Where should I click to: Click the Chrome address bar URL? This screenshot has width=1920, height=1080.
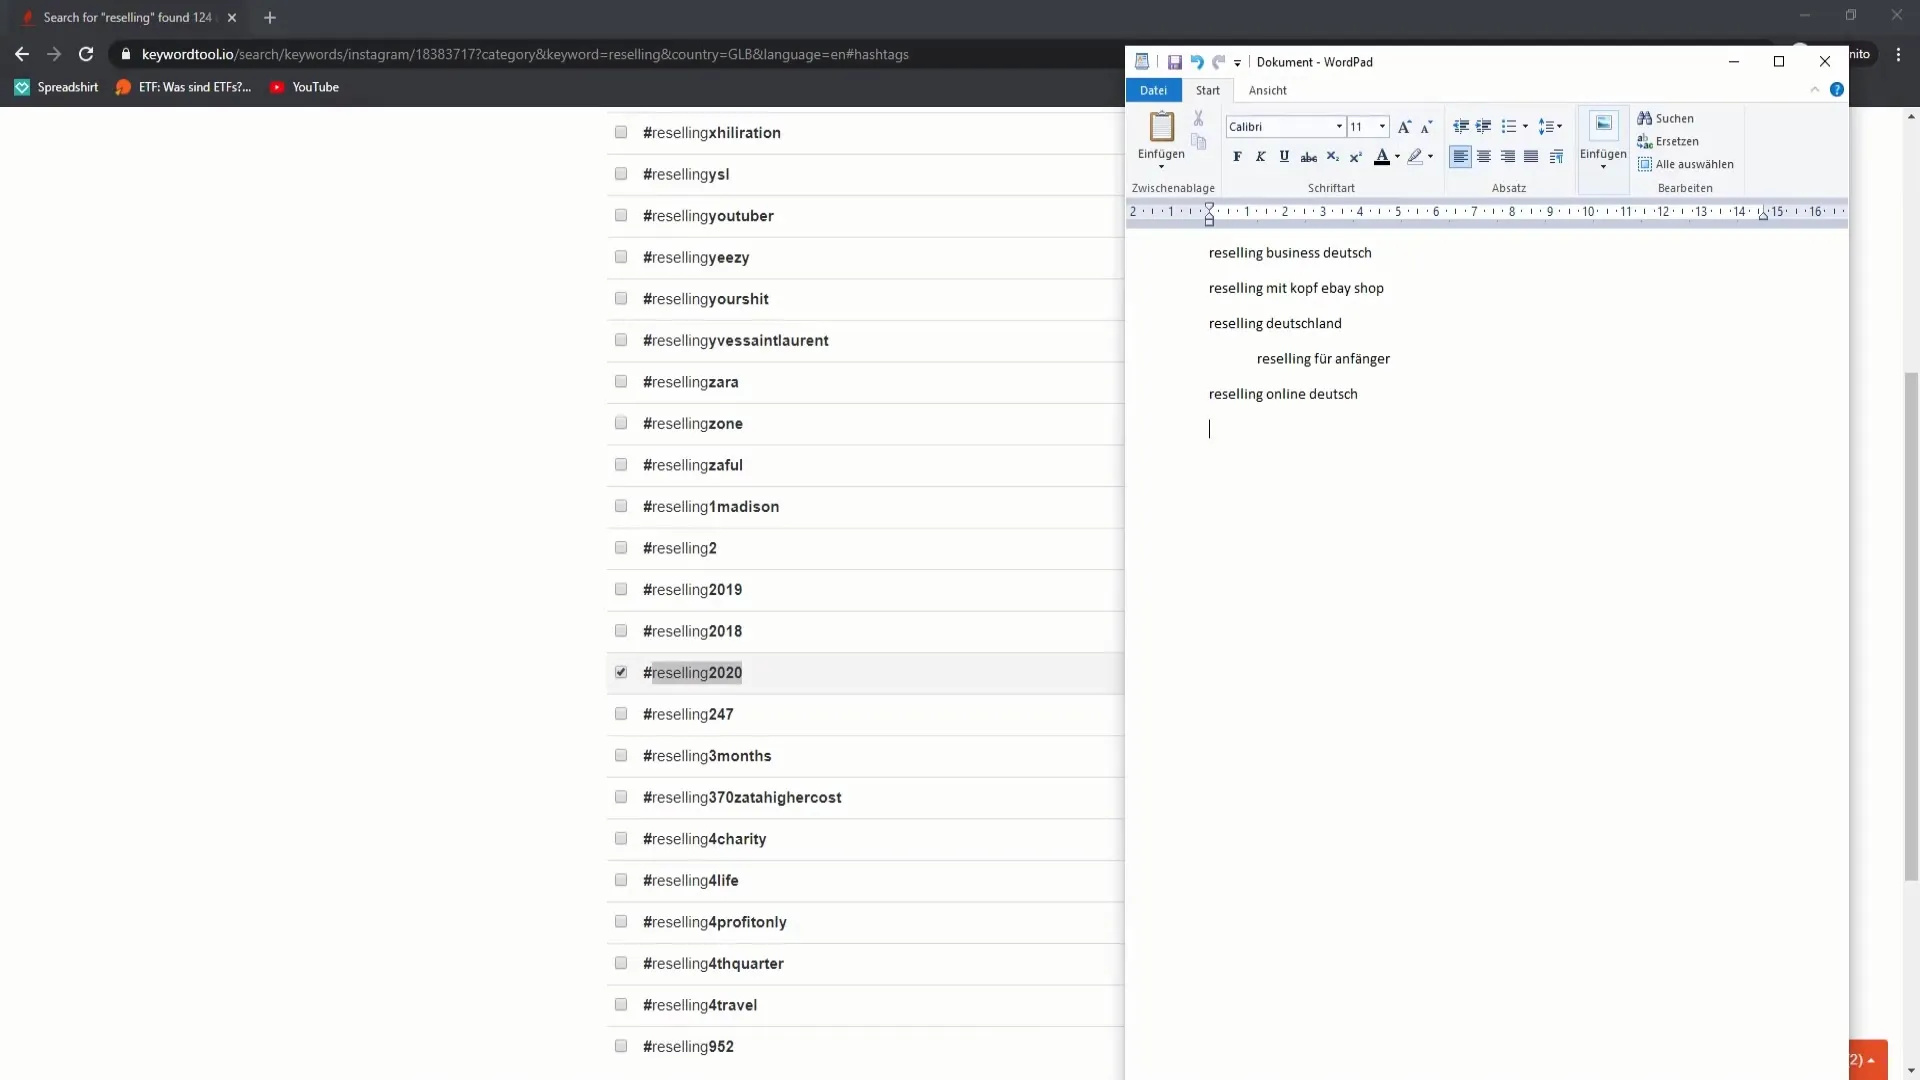point(525,54)
